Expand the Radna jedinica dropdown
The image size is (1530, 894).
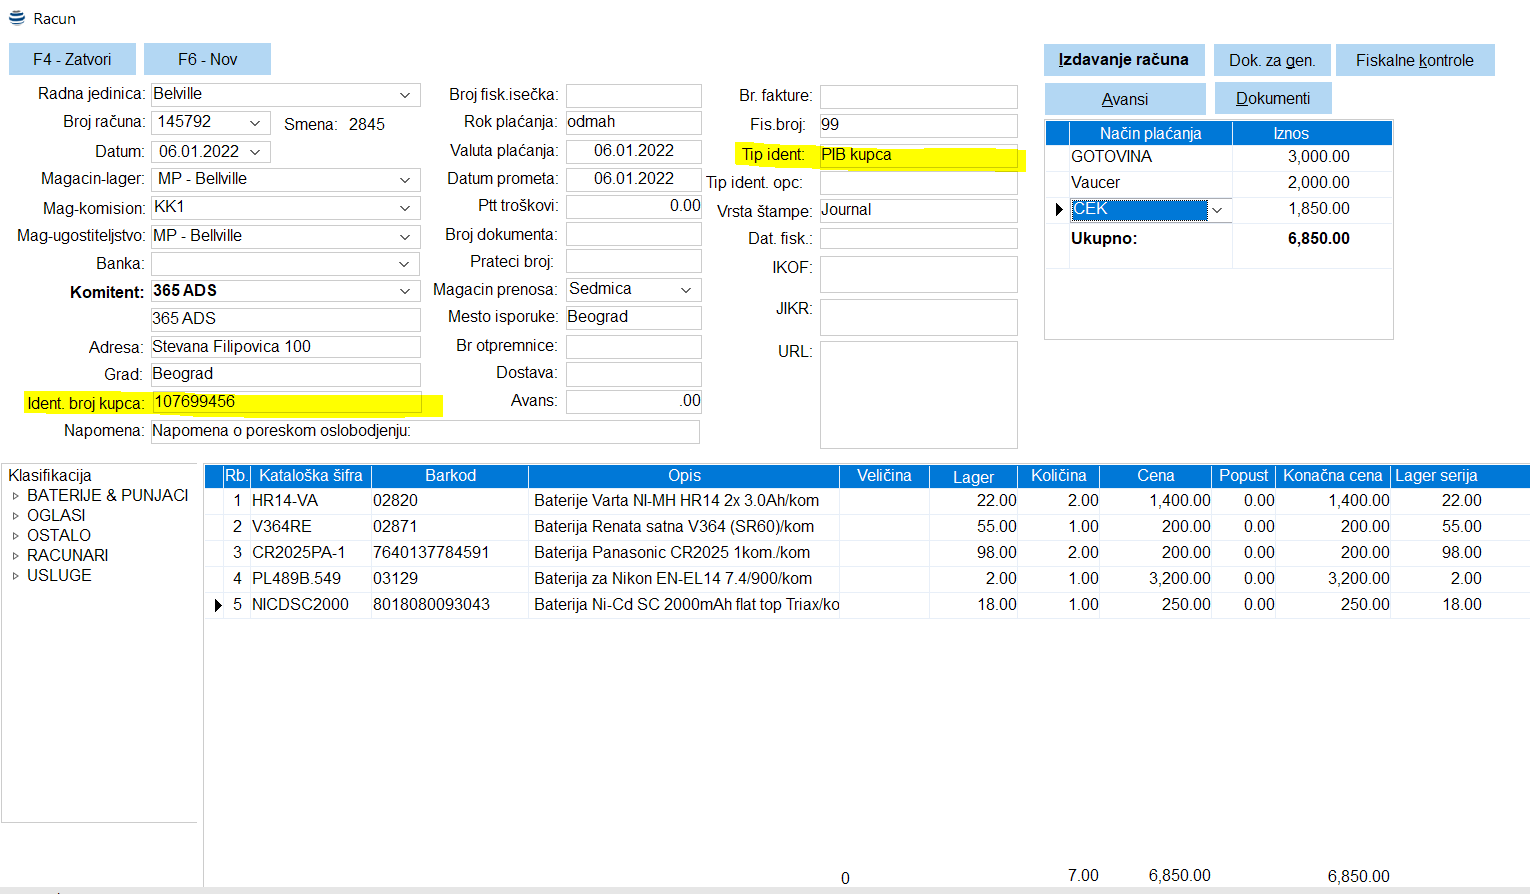tap(405, 95)
